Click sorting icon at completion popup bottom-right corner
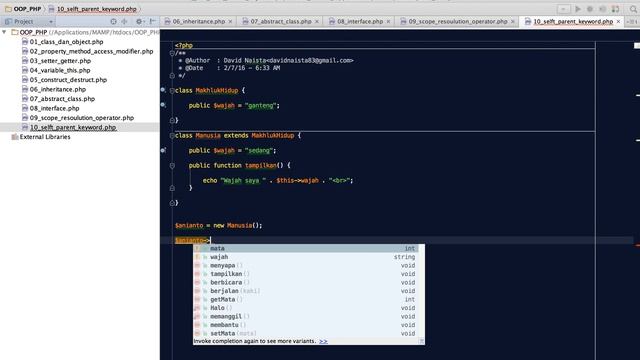Viewport: 640px width, 360px height. click(421, 341)
